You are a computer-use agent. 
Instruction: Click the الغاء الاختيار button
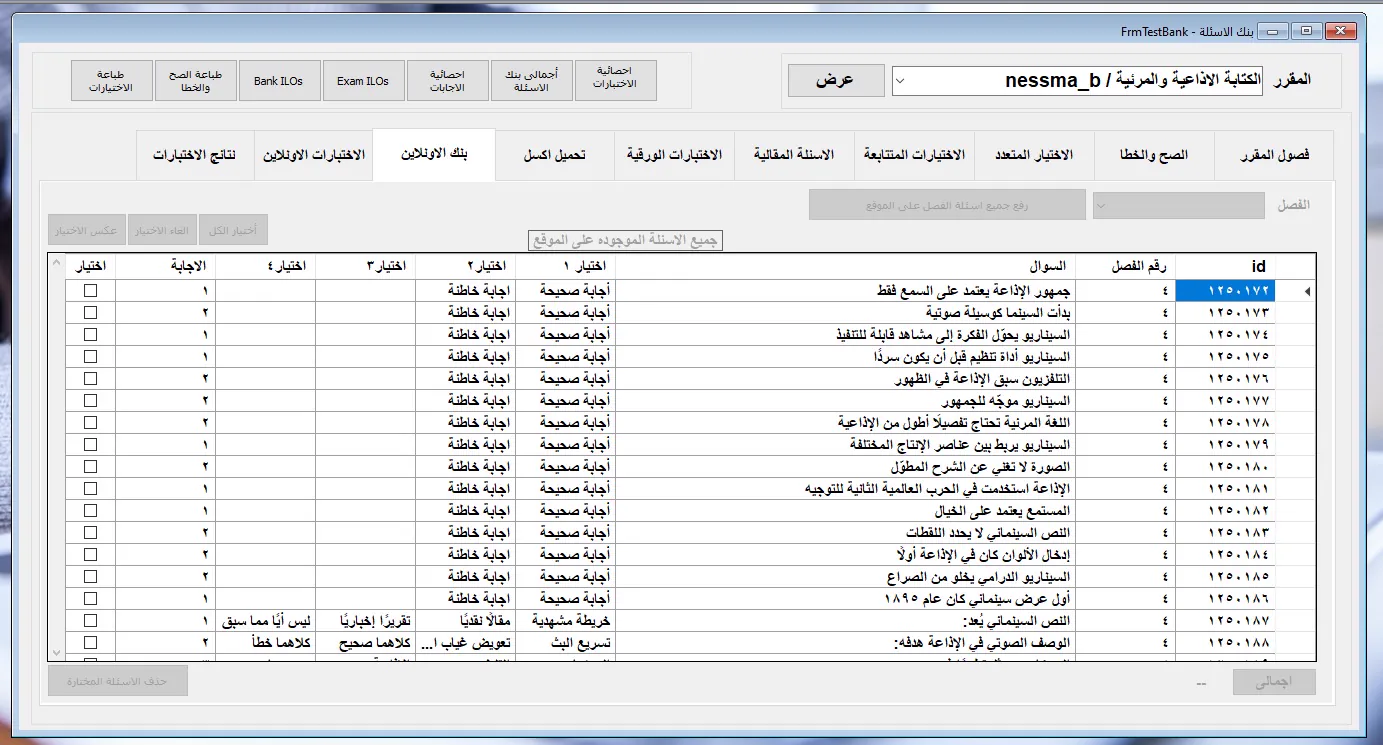click(161, 230)
